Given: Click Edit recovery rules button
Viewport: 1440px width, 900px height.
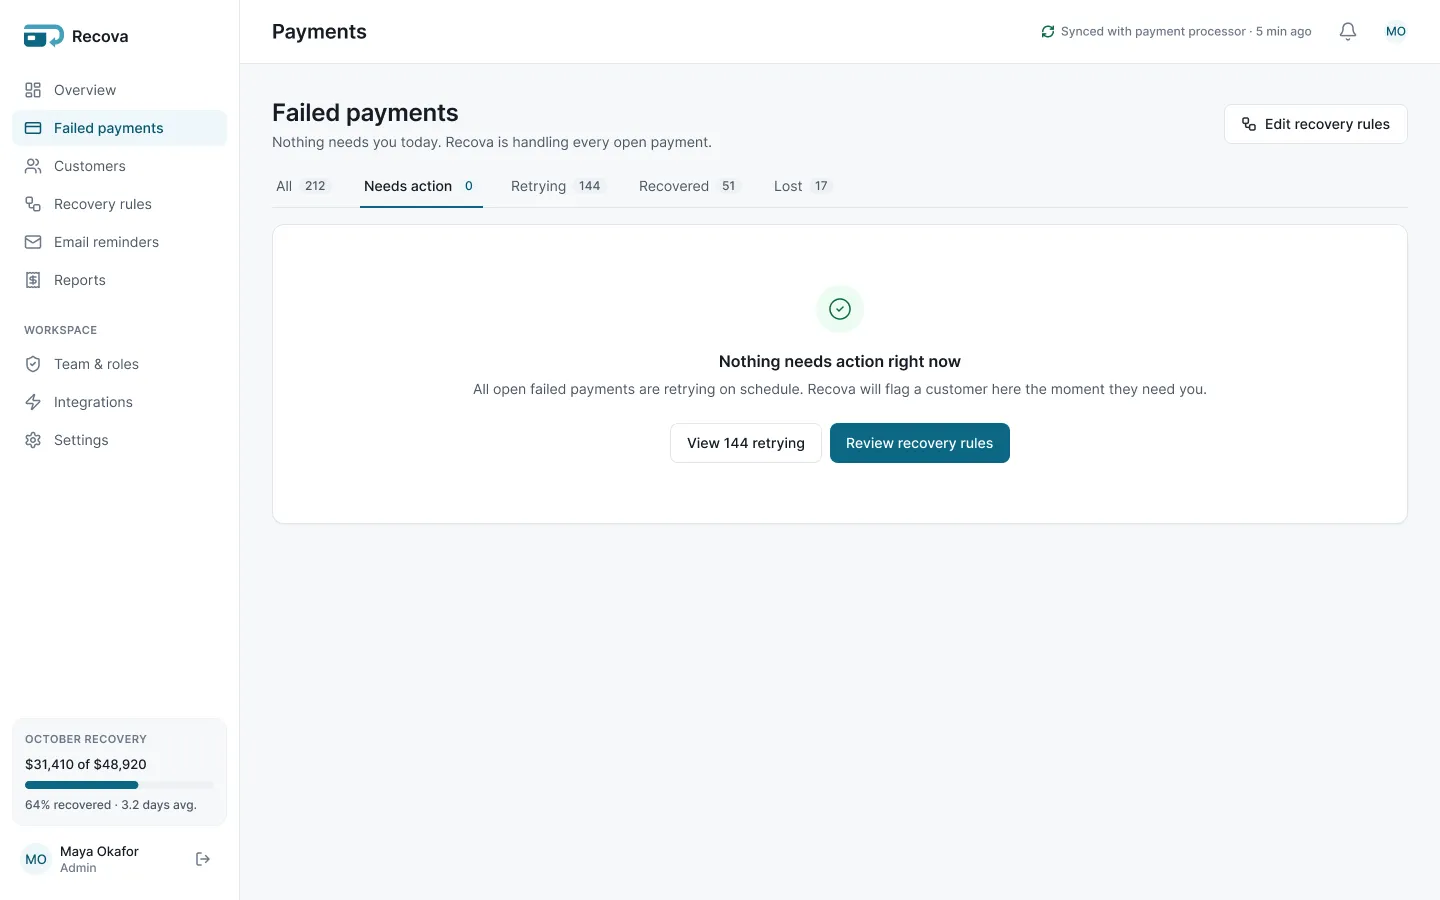Looking at the screenshot, I should point(1315,124).
